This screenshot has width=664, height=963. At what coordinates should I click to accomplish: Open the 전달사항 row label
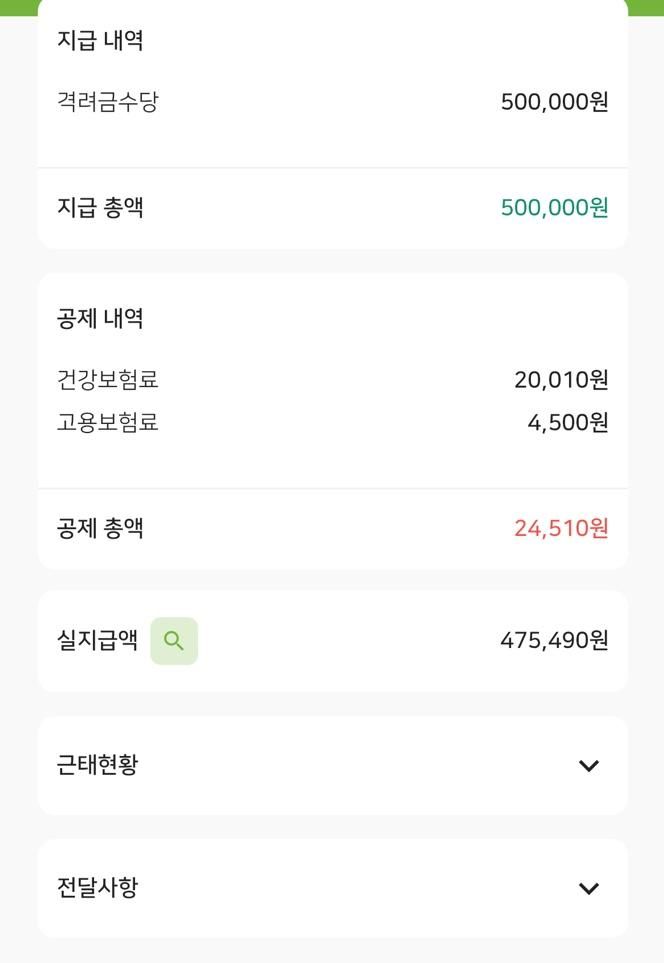point(98,887)
